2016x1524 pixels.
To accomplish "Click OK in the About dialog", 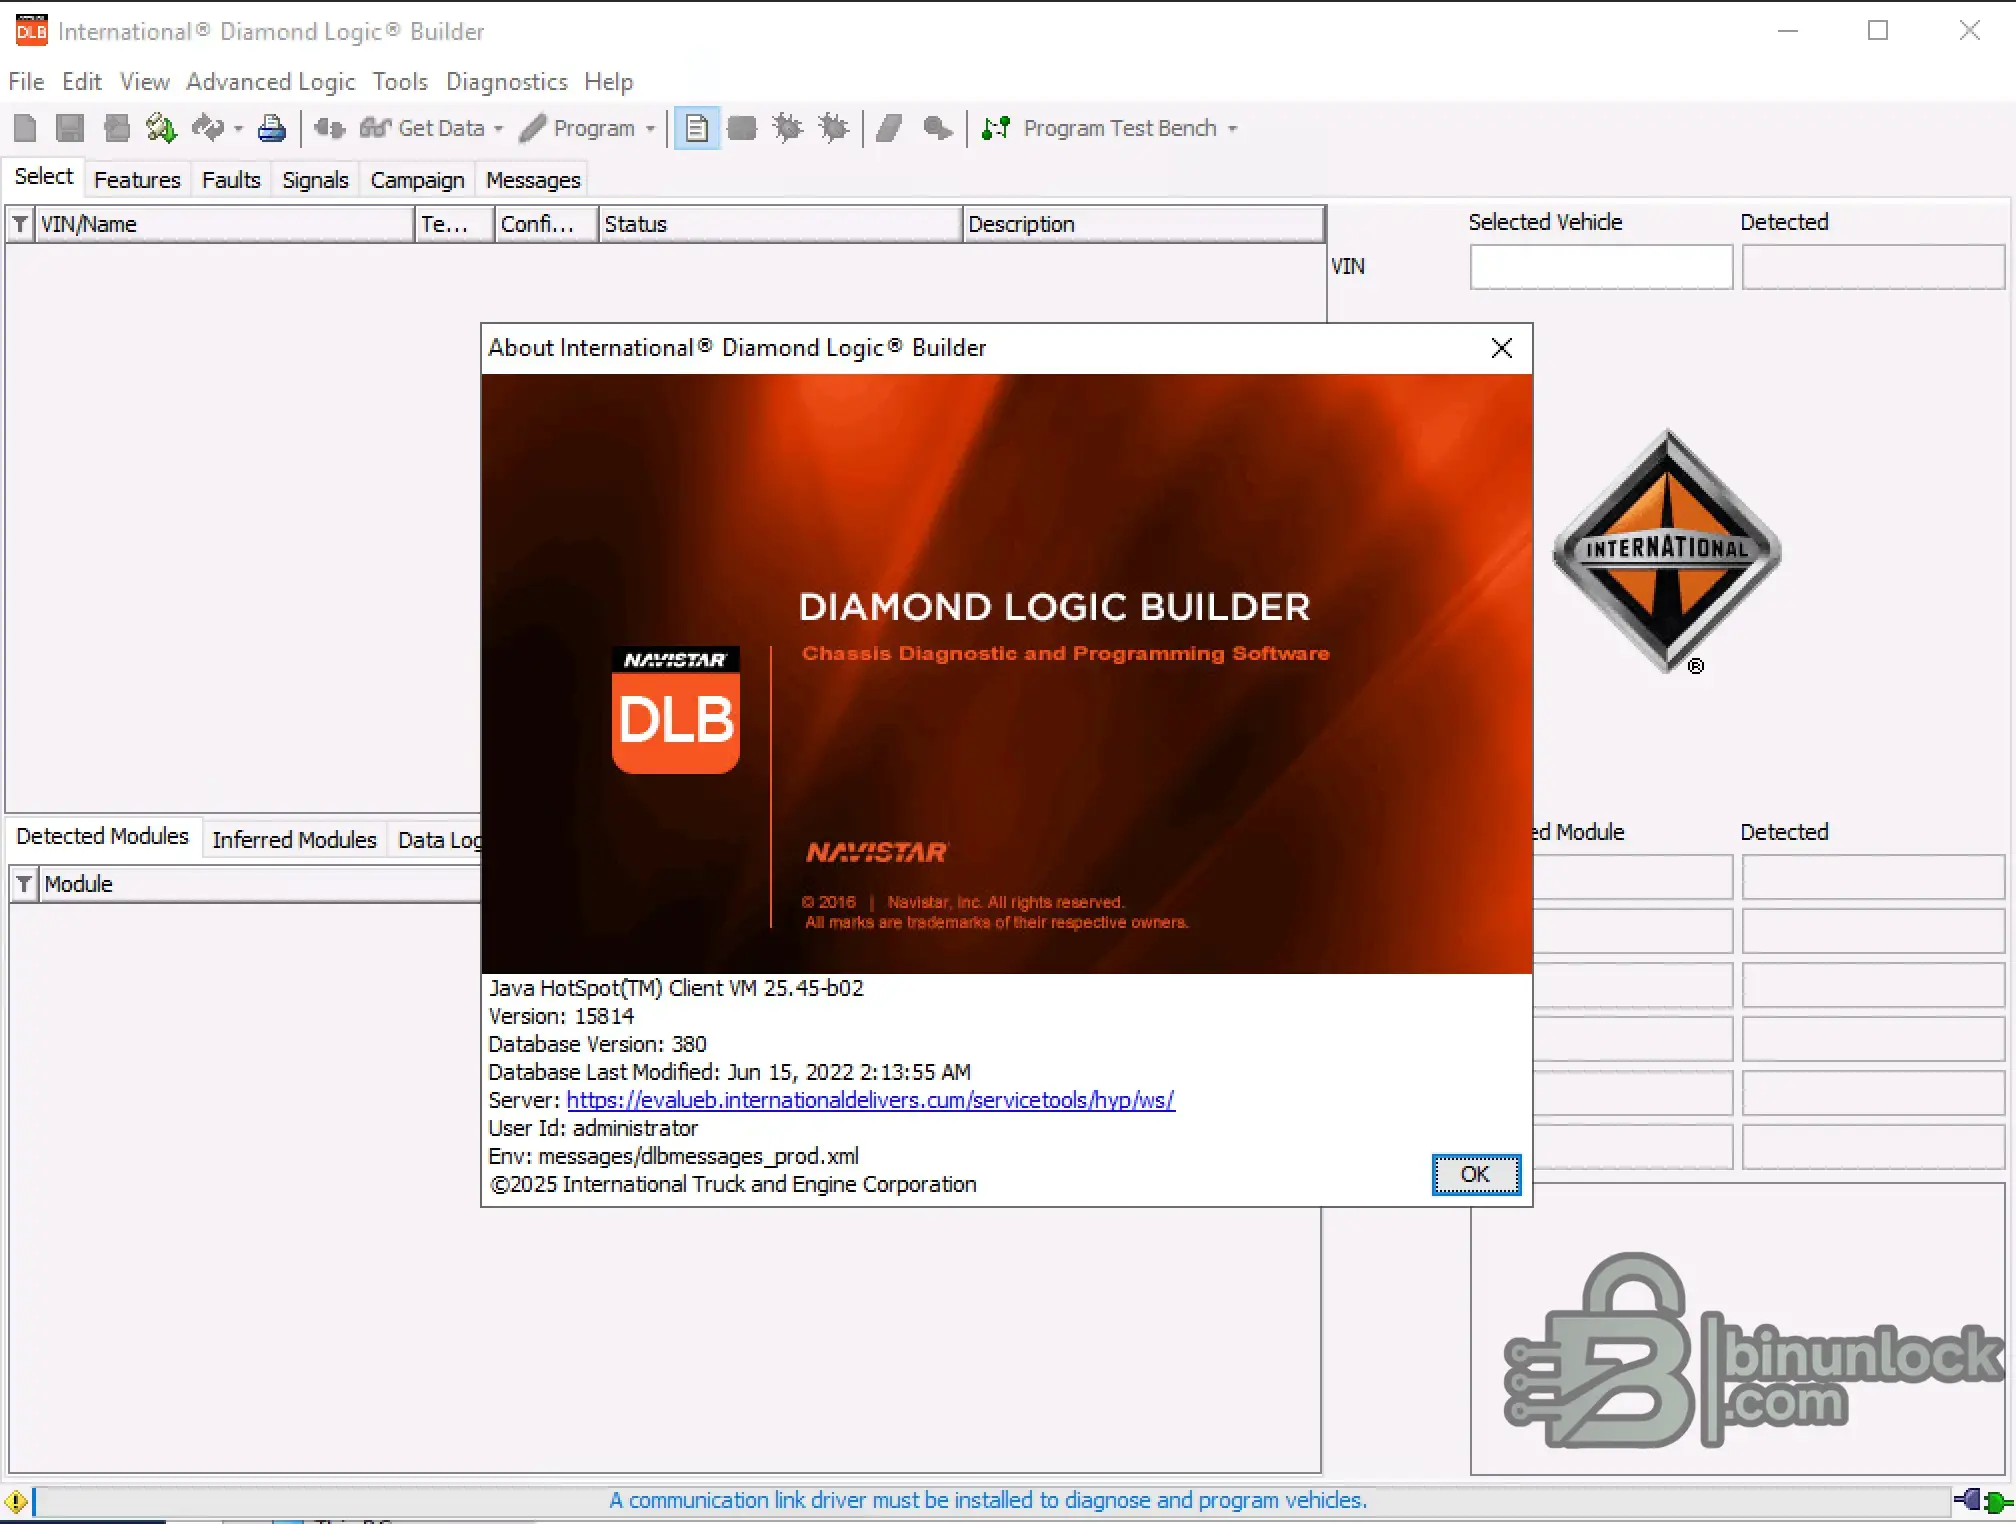I will [1476, 1174].
